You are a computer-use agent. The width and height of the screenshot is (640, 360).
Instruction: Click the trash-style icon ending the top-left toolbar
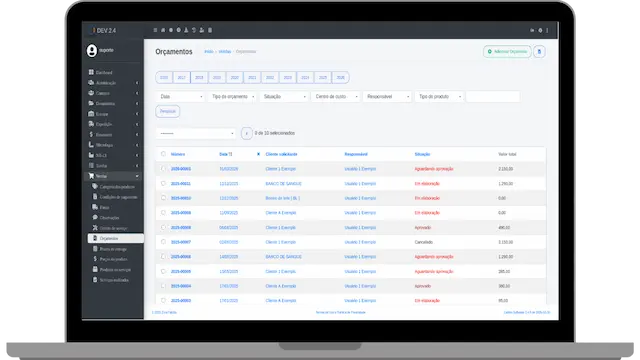[x=210, y=30]
